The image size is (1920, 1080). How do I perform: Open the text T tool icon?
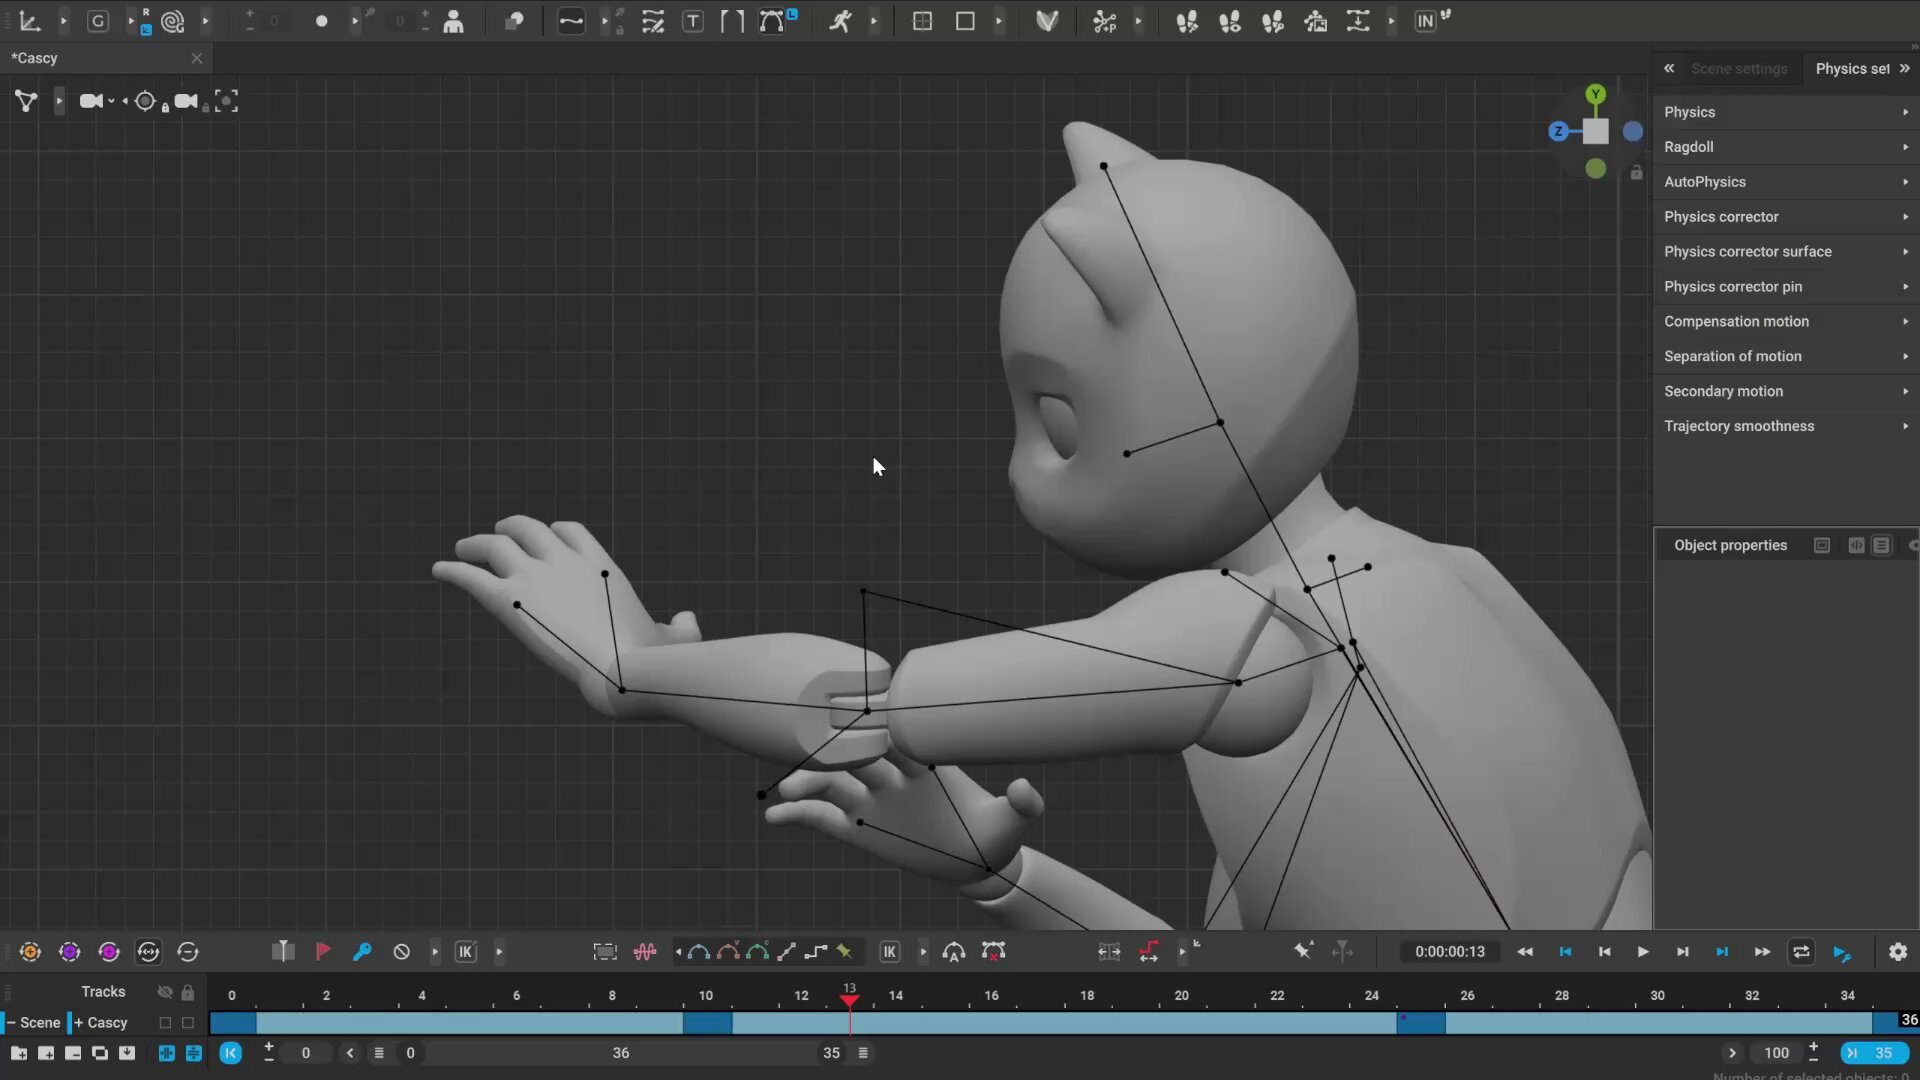click(693, 21)
